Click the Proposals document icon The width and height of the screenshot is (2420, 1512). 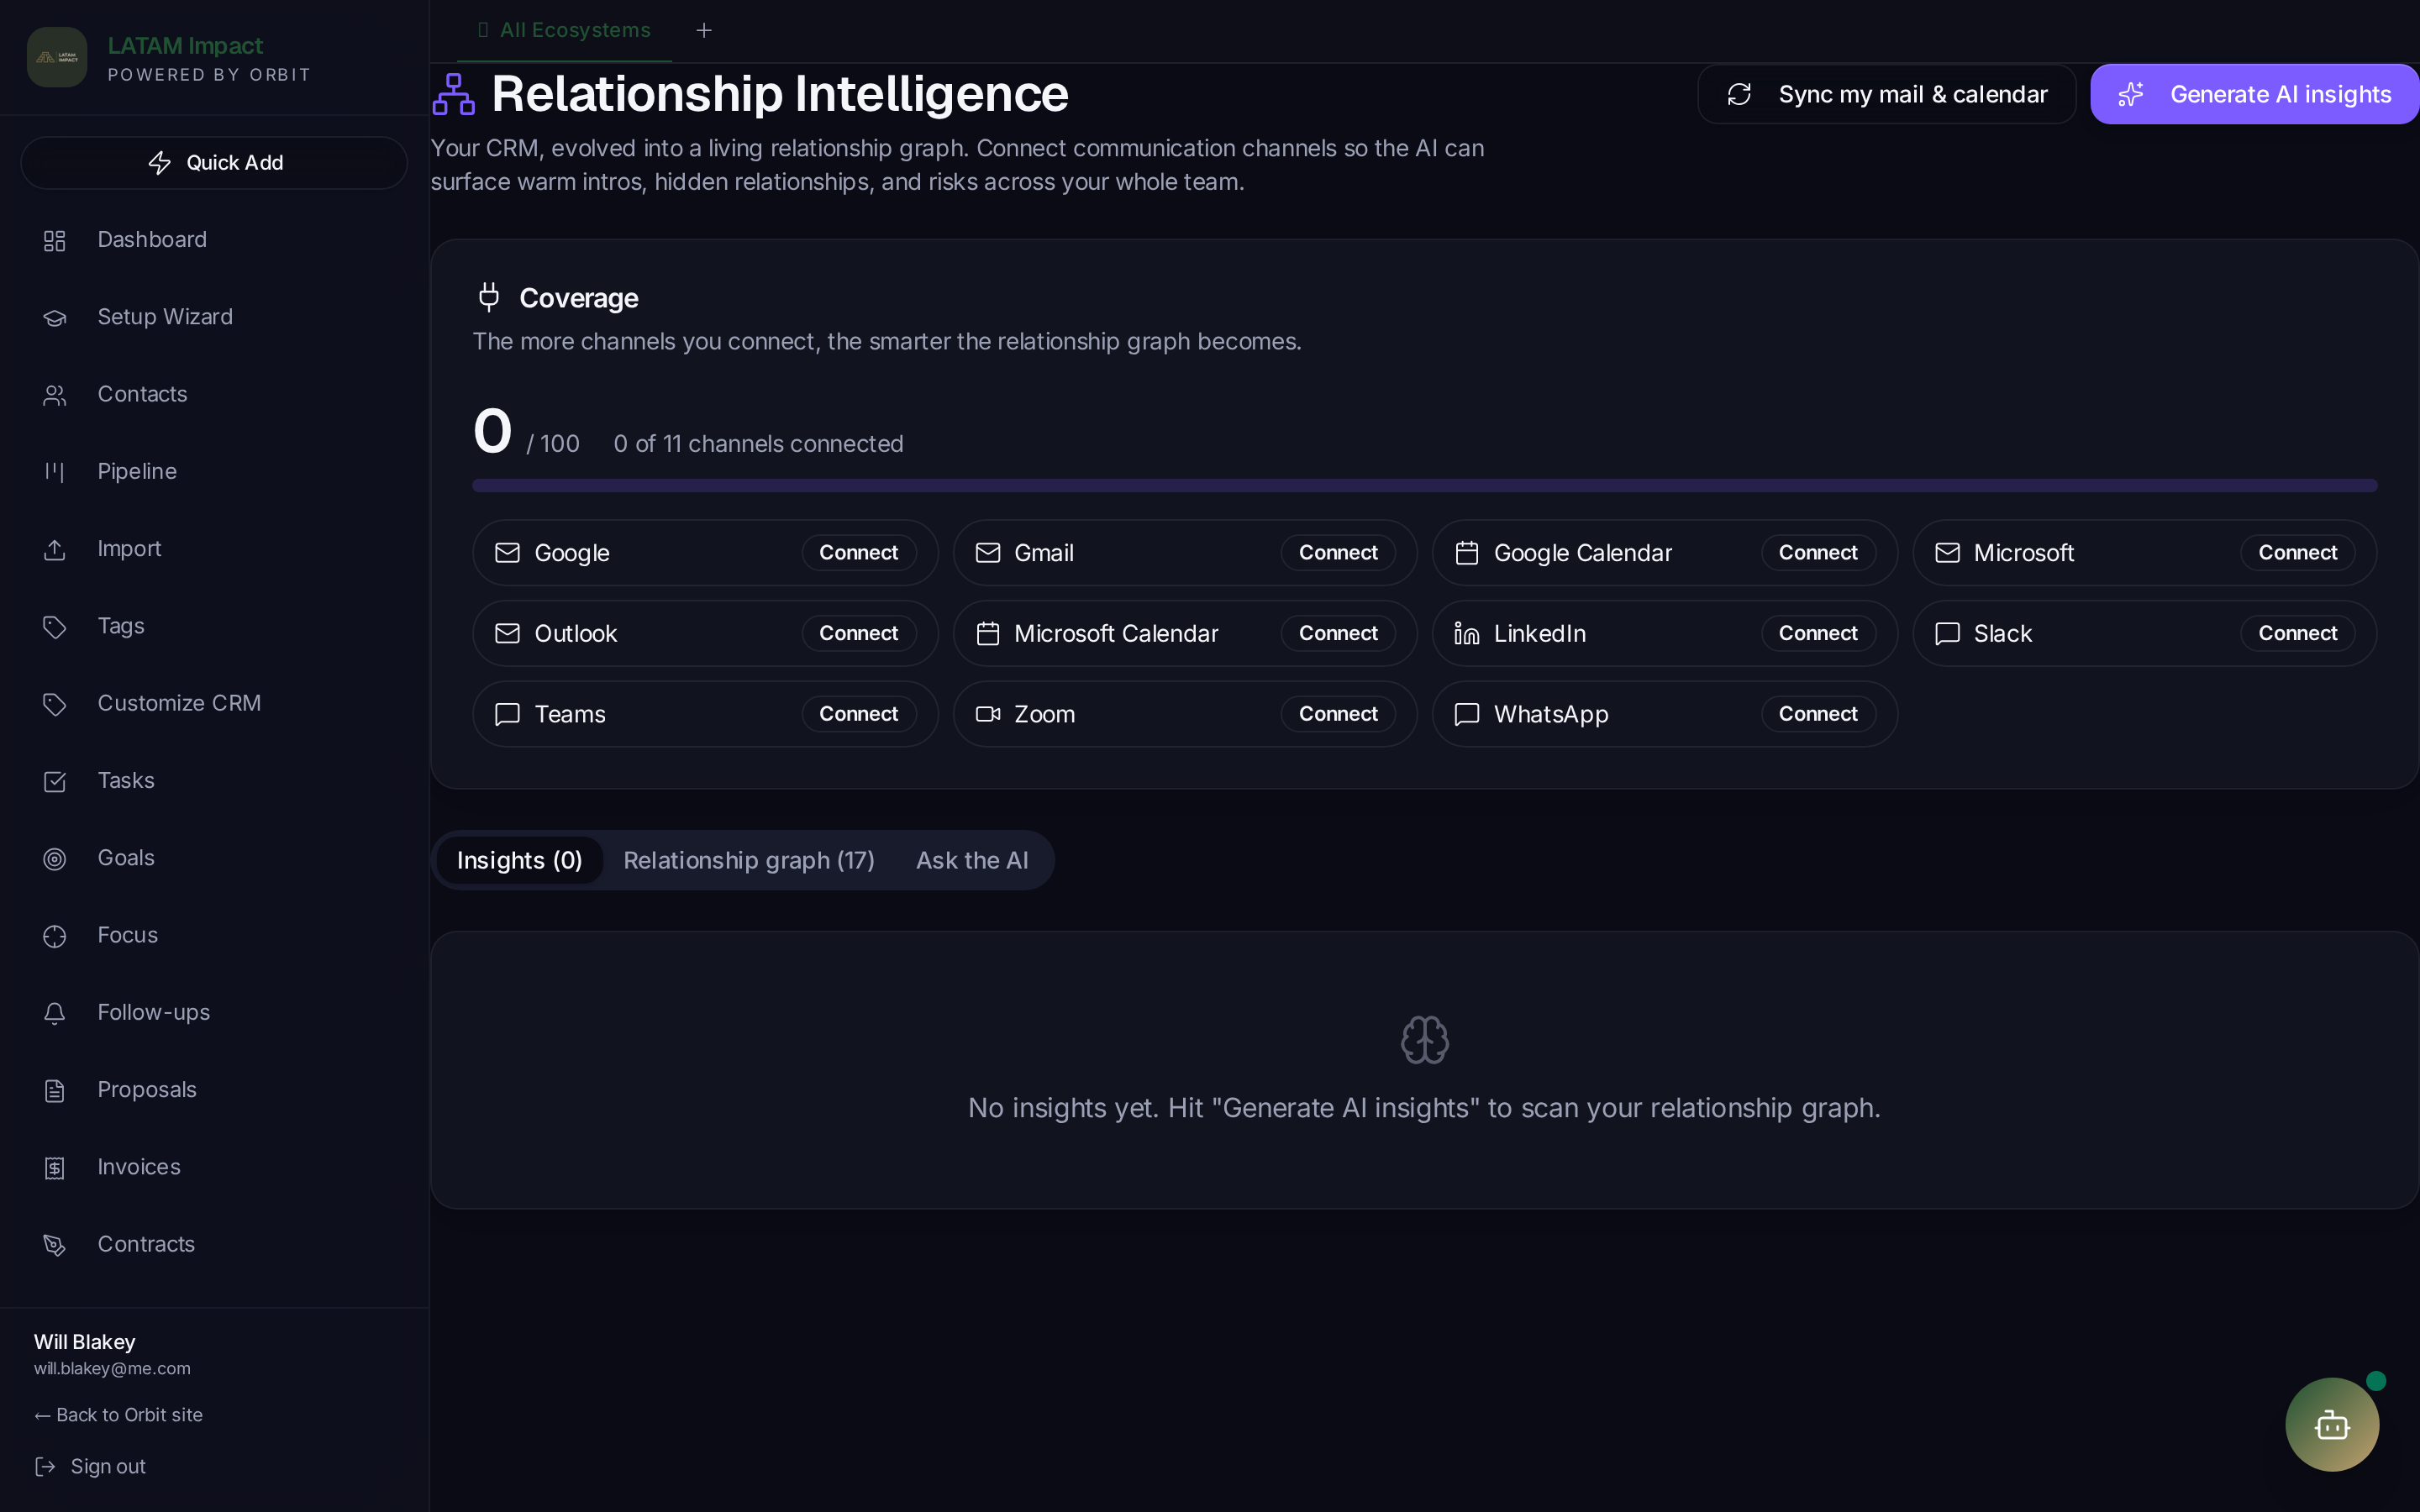(55, 1091)
